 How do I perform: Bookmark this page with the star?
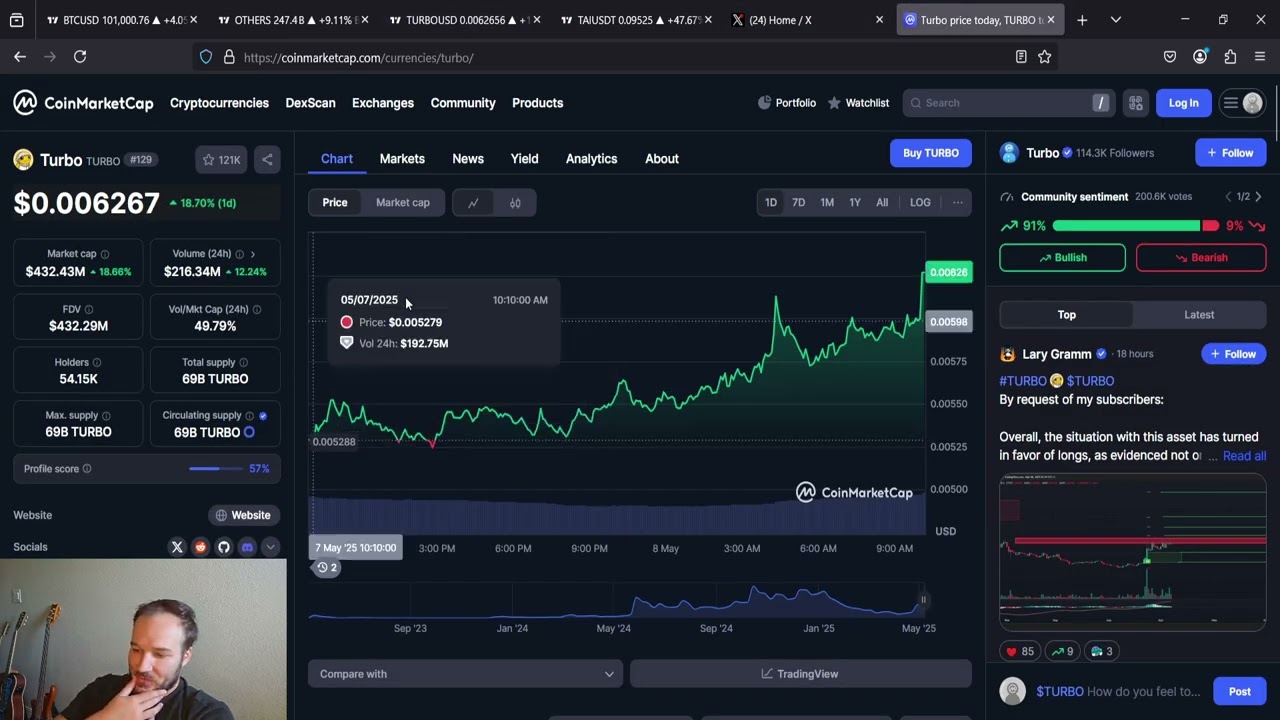(1044, 57)
